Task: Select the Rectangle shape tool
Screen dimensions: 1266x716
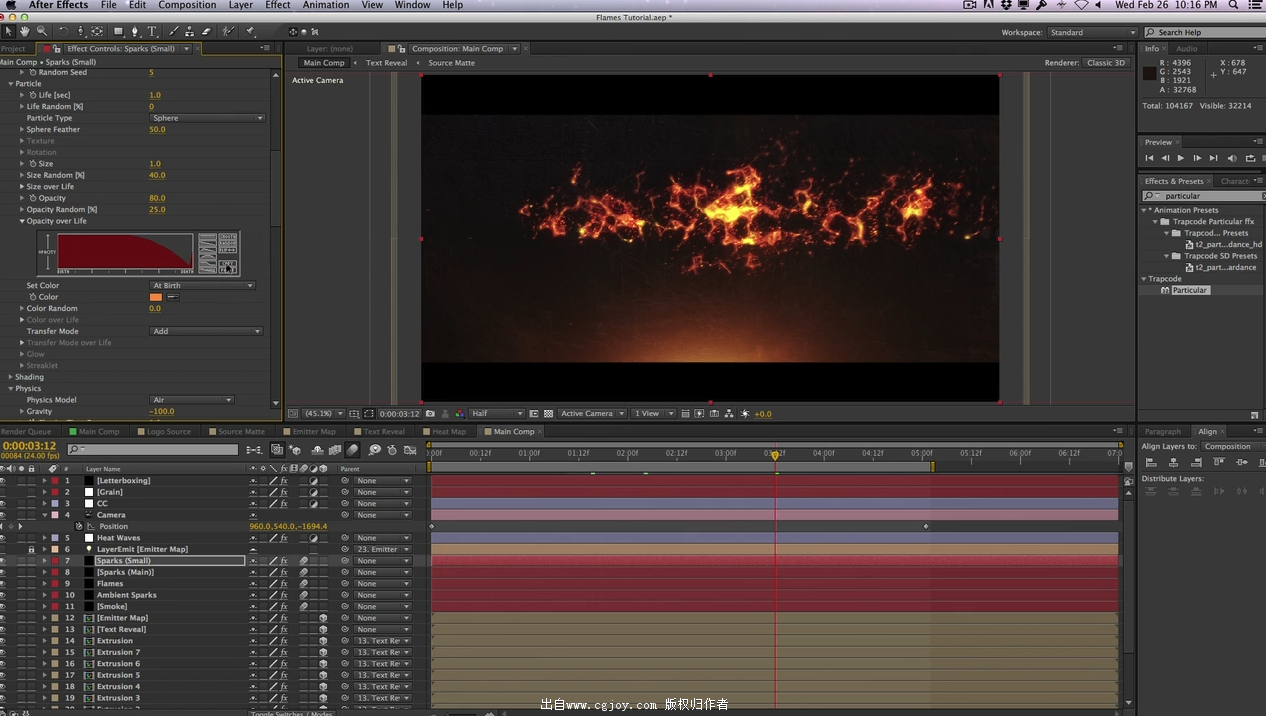Action: [x=118, y=32]
